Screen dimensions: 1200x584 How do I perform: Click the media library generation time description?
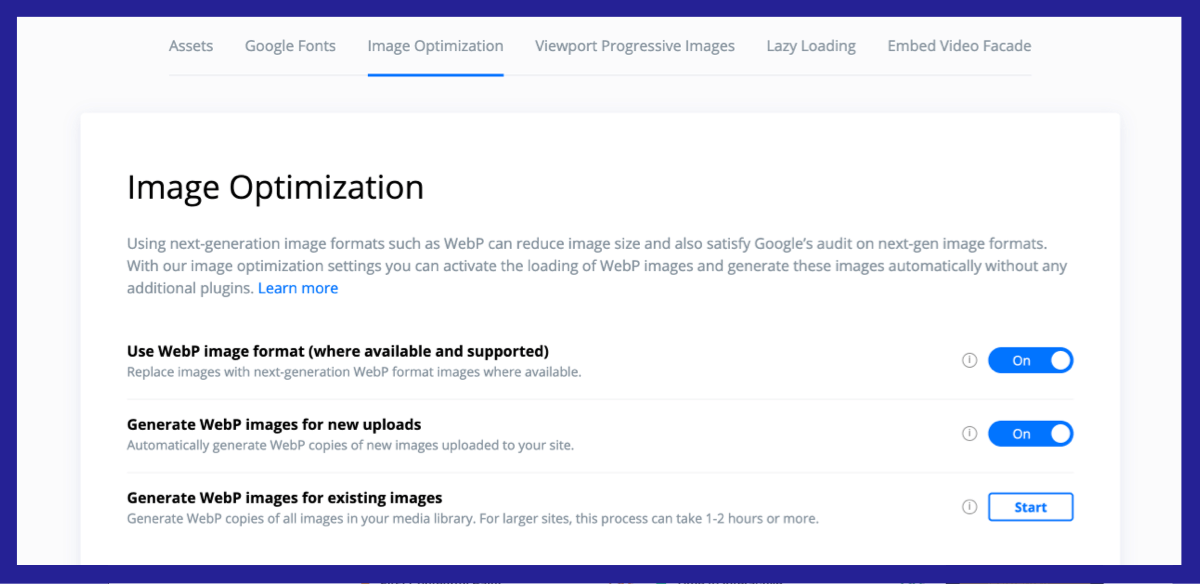click(x=473, y=519)
